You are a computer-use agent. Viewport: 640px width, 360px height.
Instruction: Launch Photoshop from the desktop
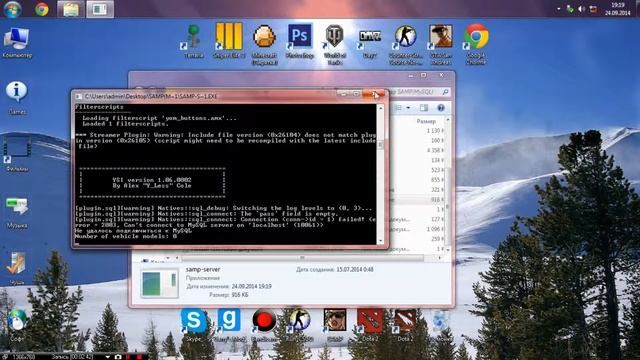300,41
